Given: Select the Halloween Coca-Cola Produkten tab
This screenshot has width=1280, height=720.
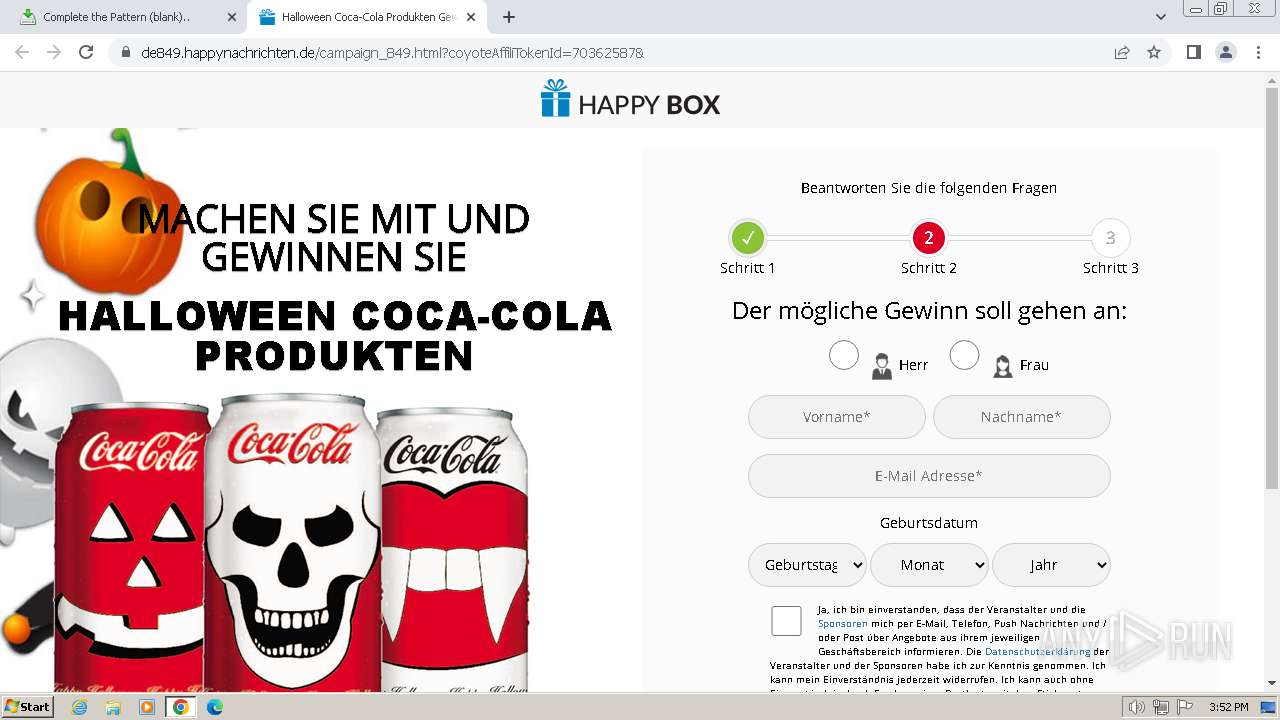Looking at the screenshot, I should (367, 17).
